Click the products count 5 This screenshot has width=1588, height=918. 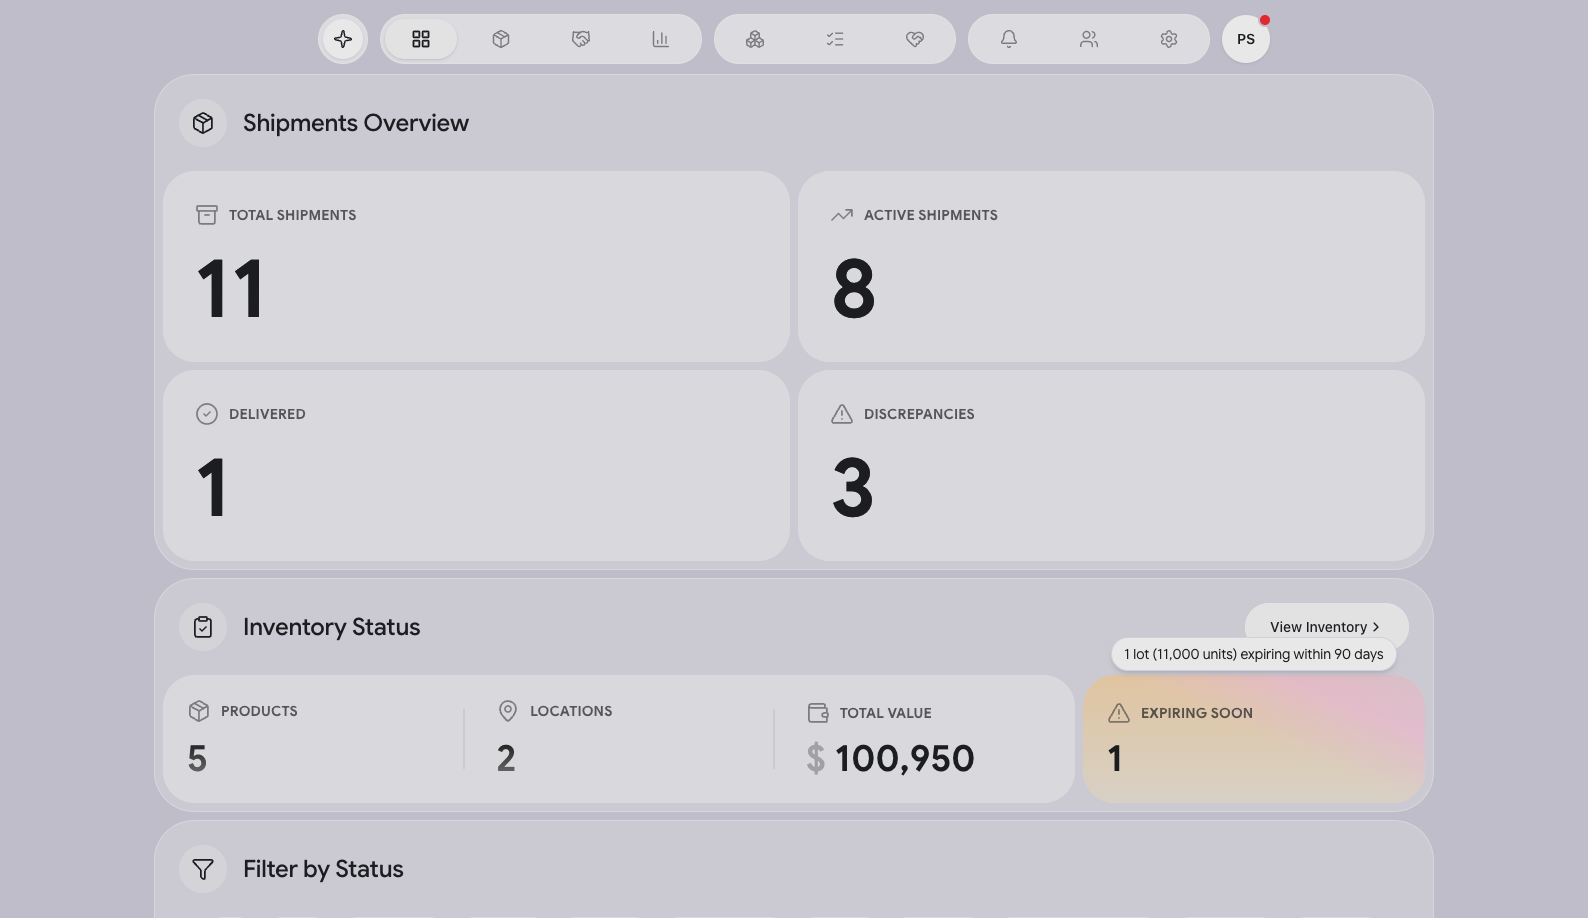click(x=197, y=758)
